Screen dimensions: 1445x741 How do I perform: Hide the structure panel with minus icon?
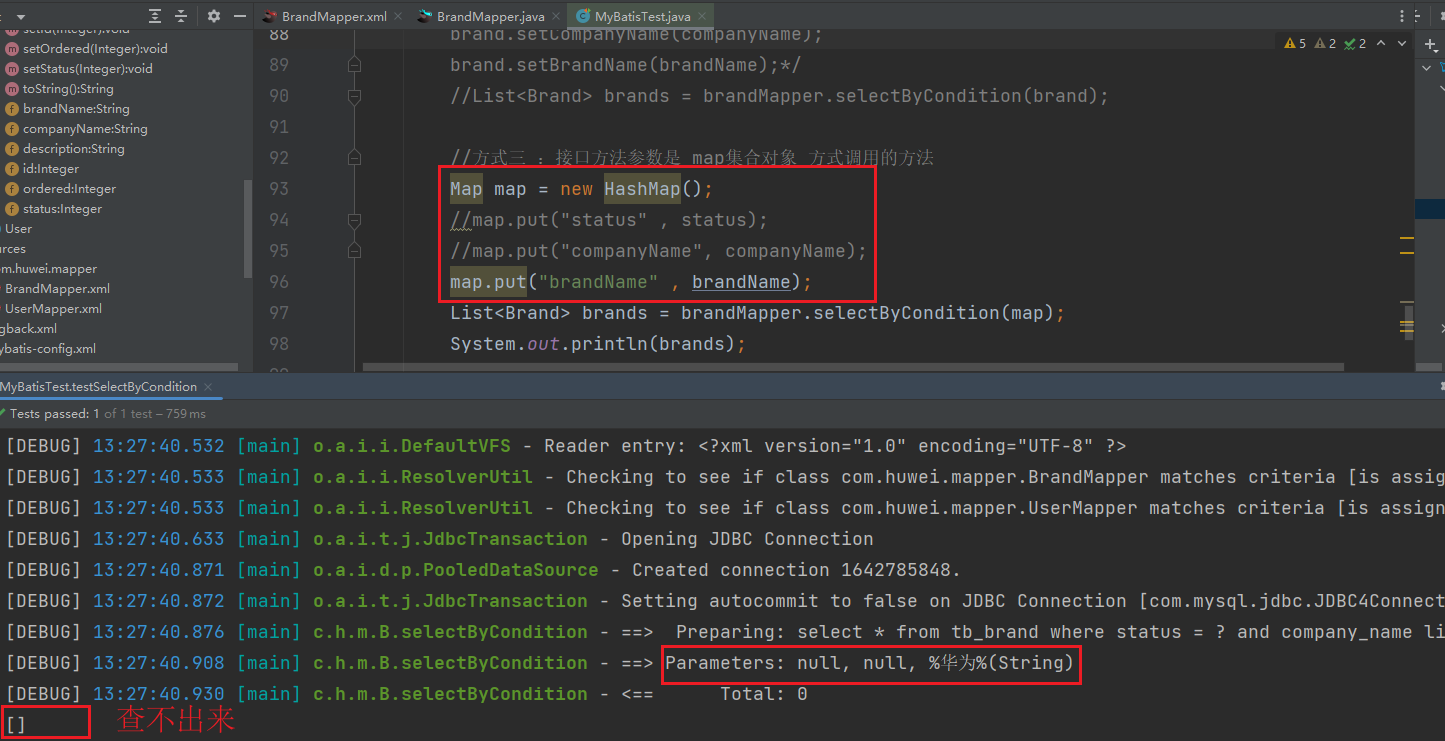240,16
